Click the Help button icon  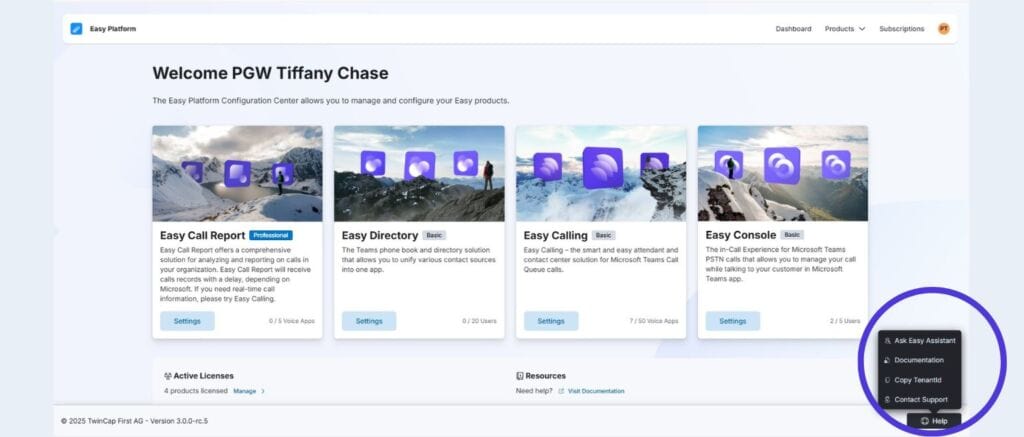[925, 421]
